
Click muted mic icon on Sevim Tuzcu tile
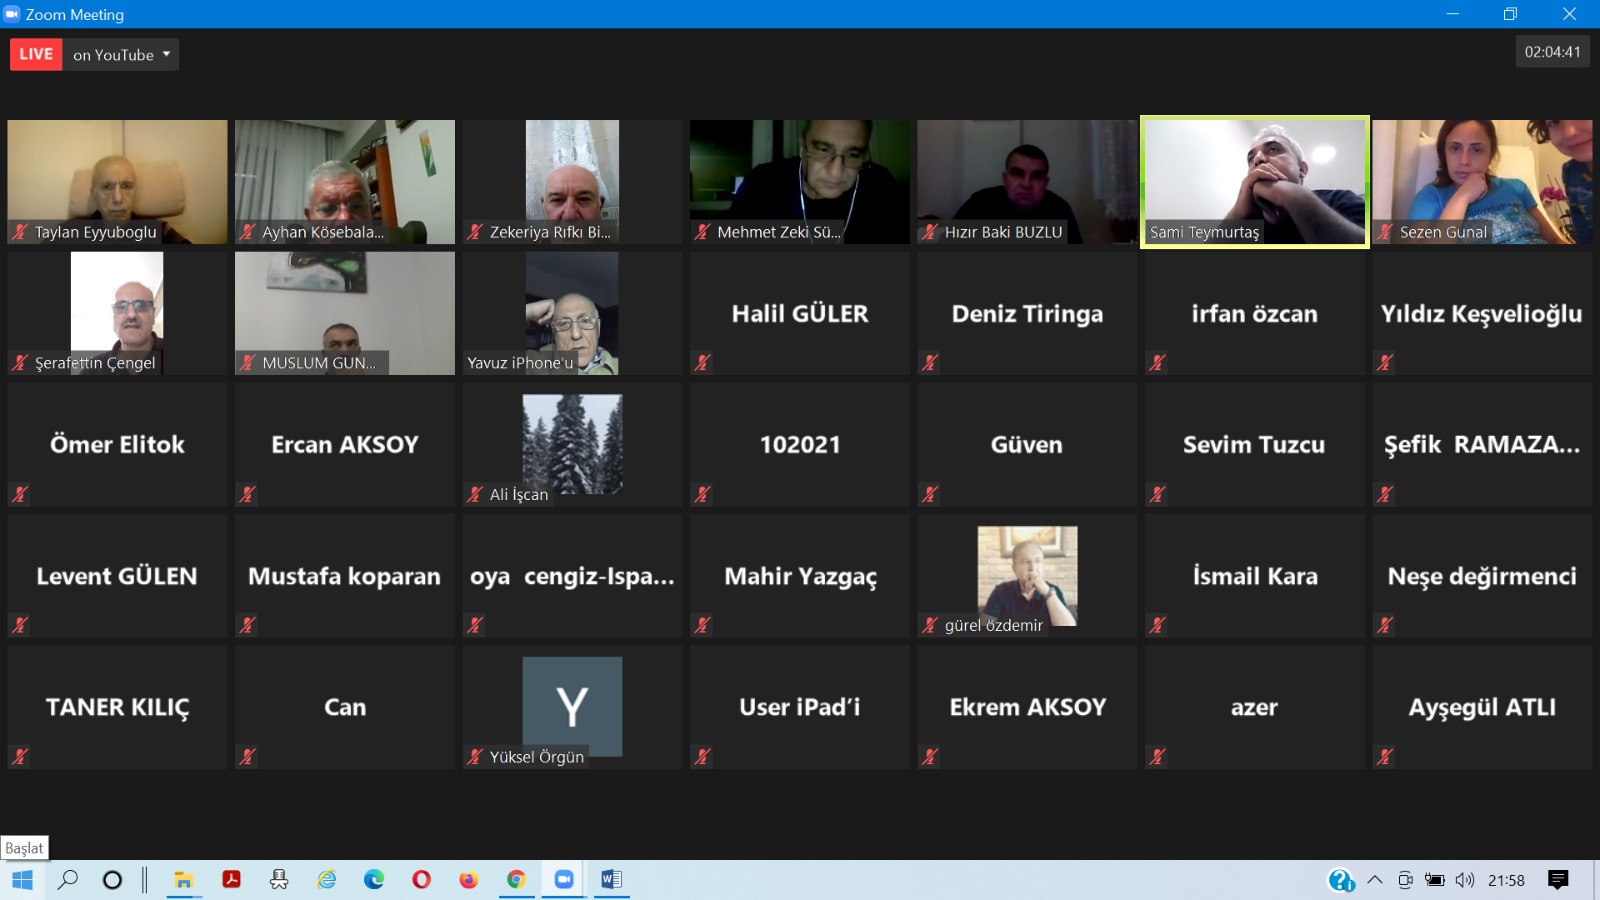pyautogui.click(x=1158, y=494)
